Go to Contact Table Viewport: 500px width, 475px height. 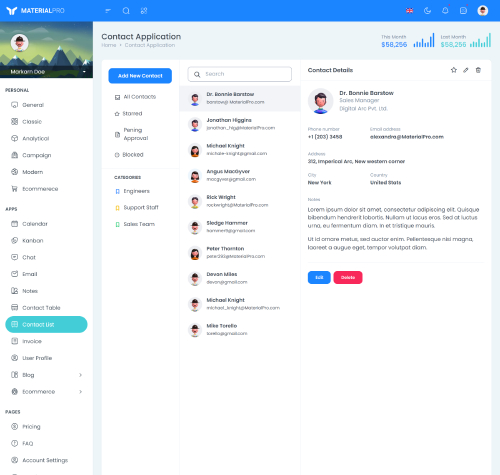pos(46,308)
